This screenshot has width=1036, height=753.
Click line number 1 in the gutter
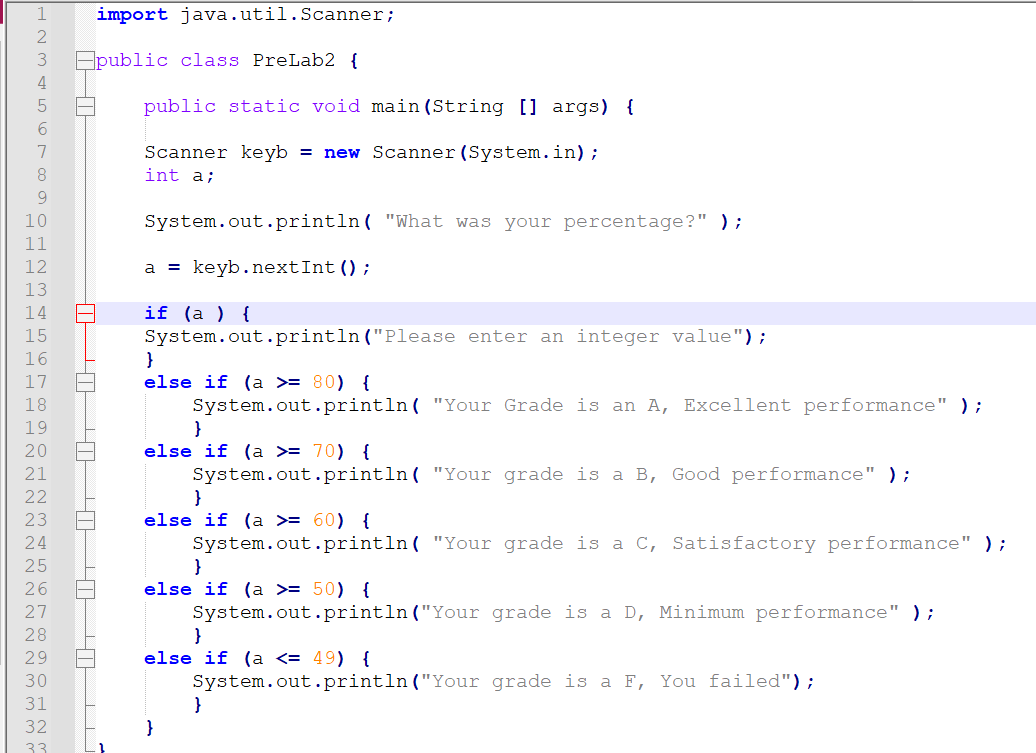40,14
